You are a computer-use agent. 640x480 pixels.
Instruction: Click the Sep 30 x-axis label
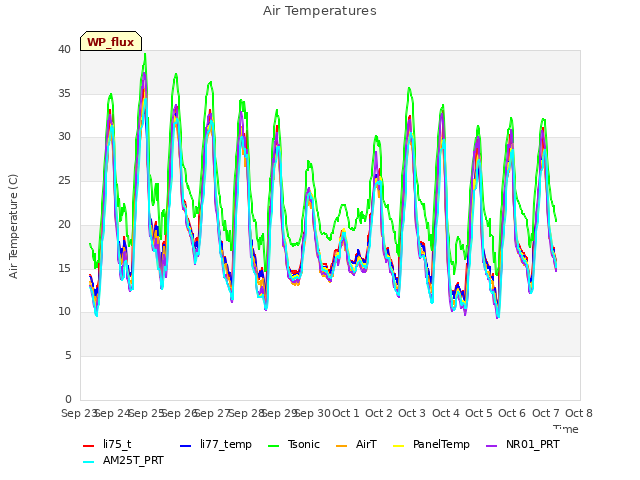(x=312, y=413)
